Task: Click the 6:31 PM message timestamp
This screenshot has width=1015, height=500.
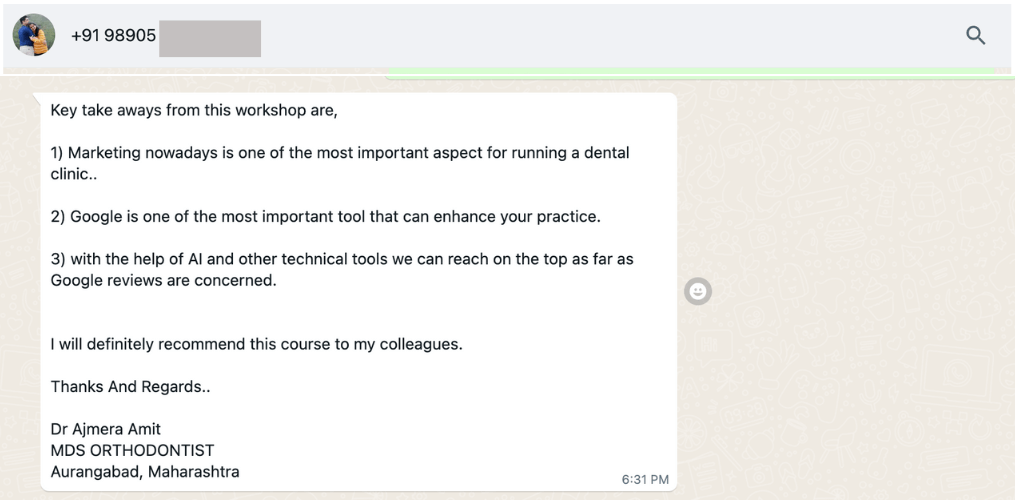Action: click(645, 479)
